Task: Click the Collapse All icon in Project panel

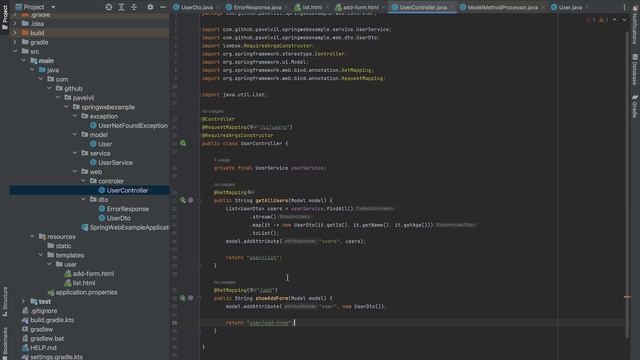Action: [x=134, y=7]
